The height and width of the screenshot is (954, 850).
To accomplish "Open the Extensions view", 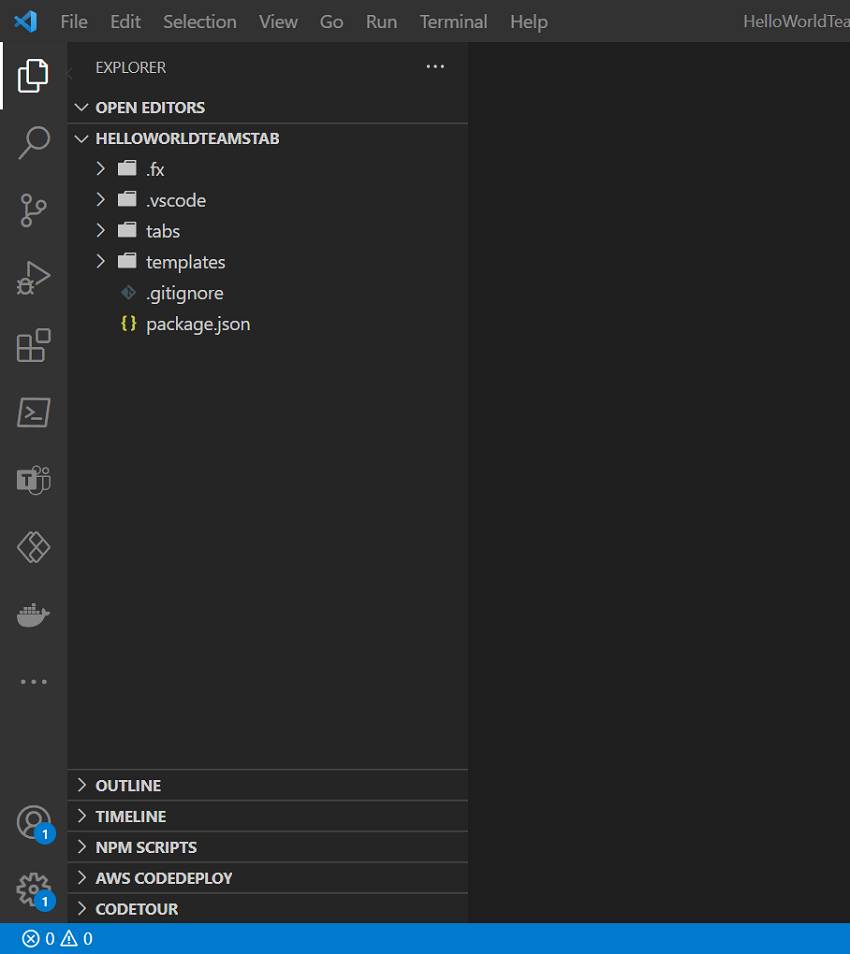I will [34, 346].
